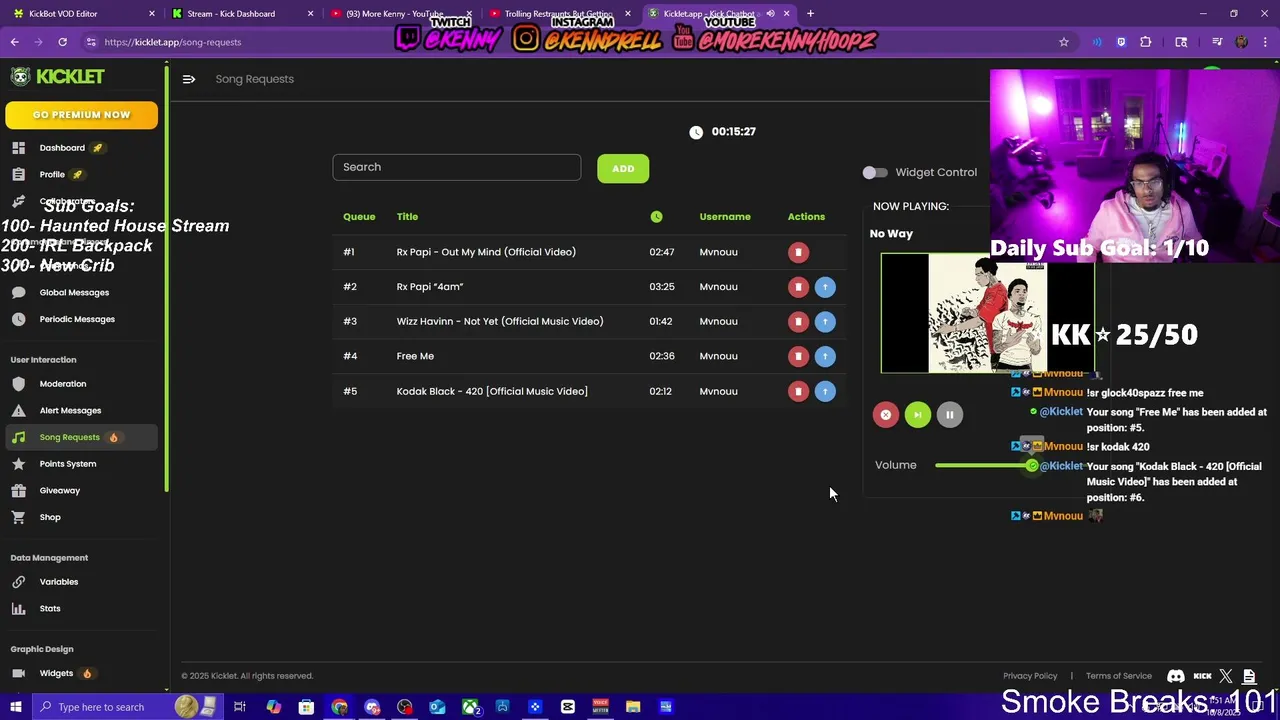Open the Giveaway page
1280x720 pixels.
point(59,490)
